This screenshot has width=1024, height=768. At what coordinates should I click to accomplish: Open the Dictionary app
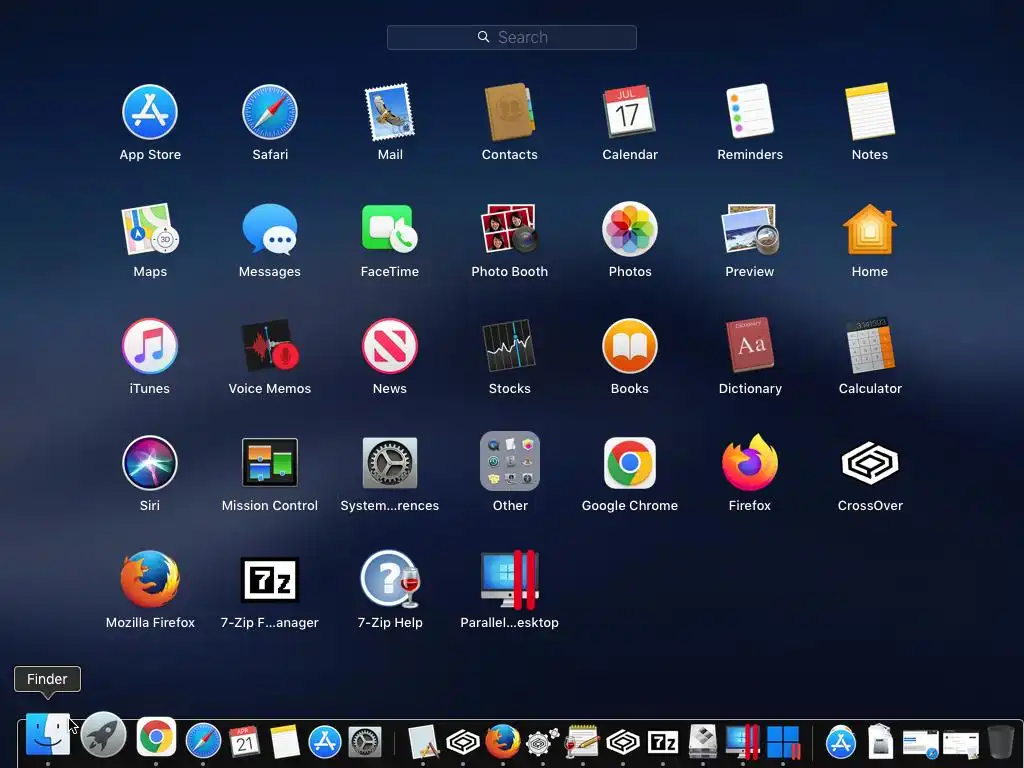[750, 346]
